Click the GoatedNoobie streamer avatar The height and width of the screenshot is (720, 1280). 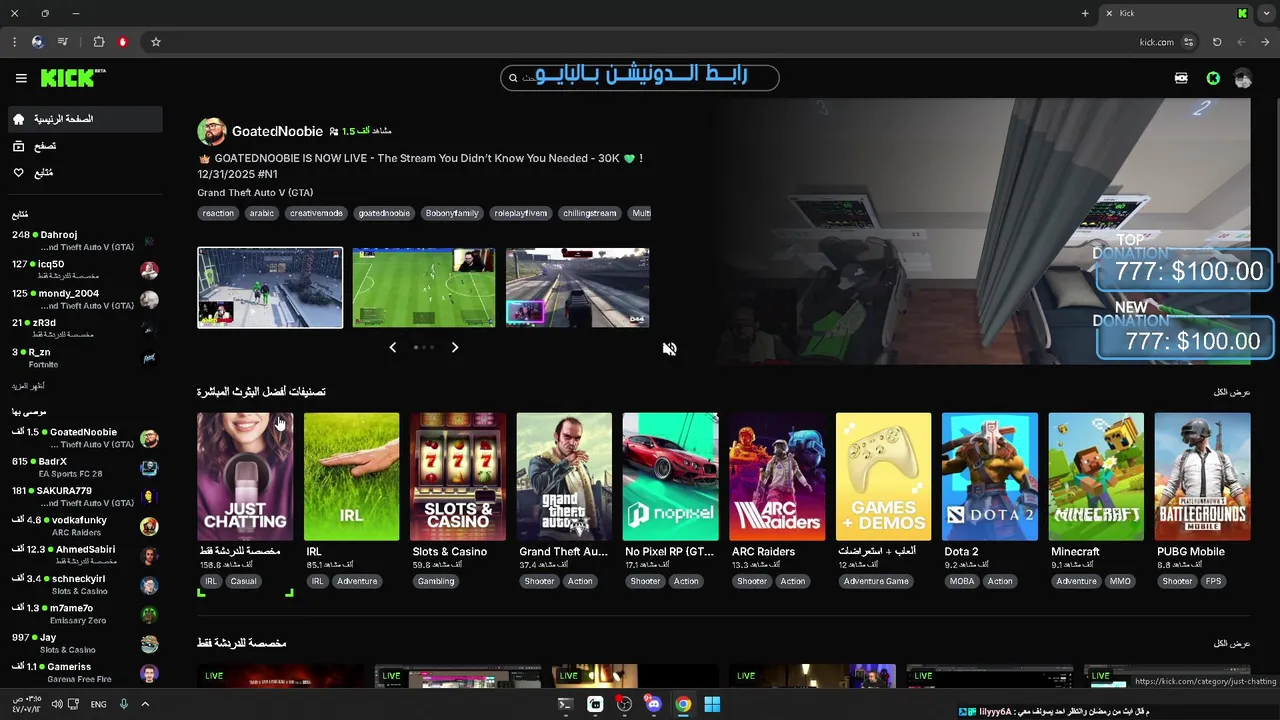211,131
